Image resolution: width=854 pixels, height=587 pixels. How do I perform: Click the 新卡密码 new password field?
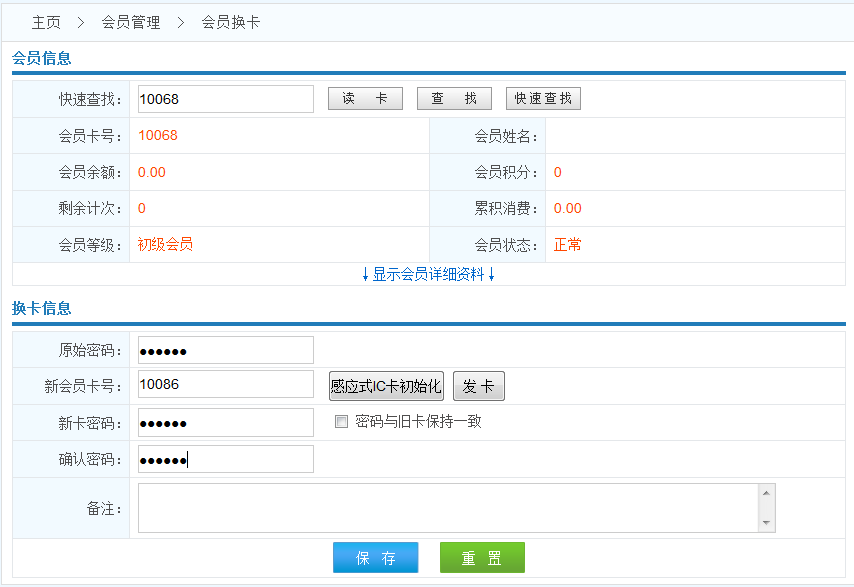(x=225, y=422)
